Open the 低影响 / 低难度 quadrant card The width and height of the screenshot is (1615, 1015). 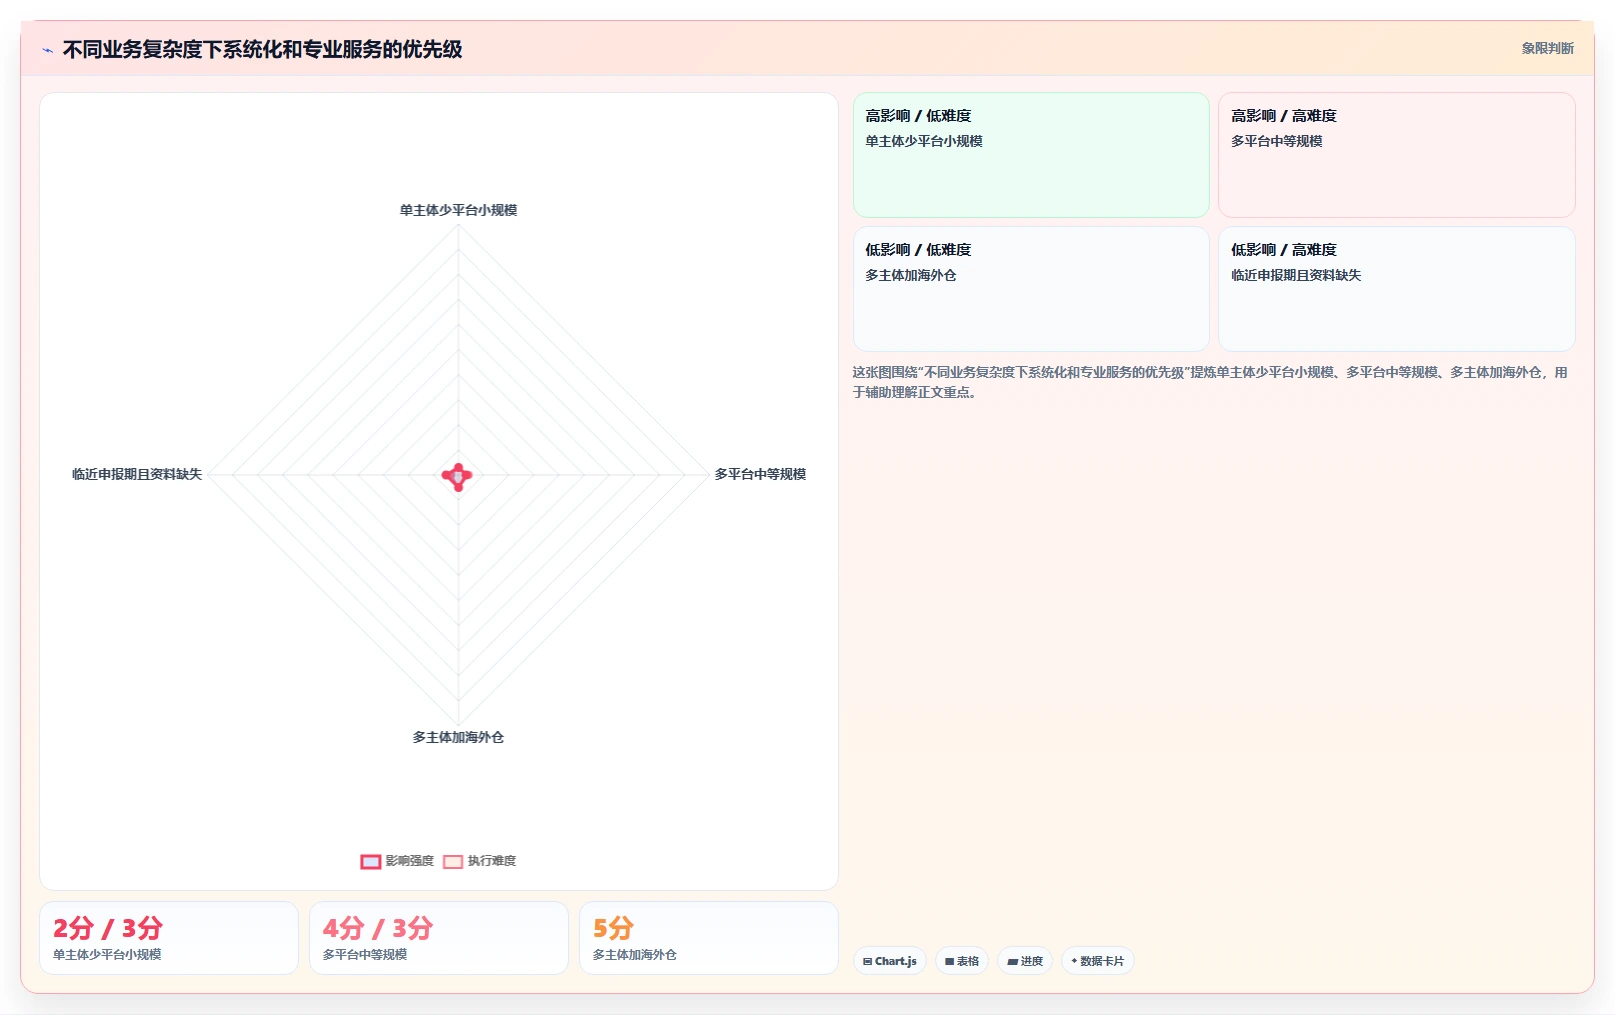tap(1031, 289)
